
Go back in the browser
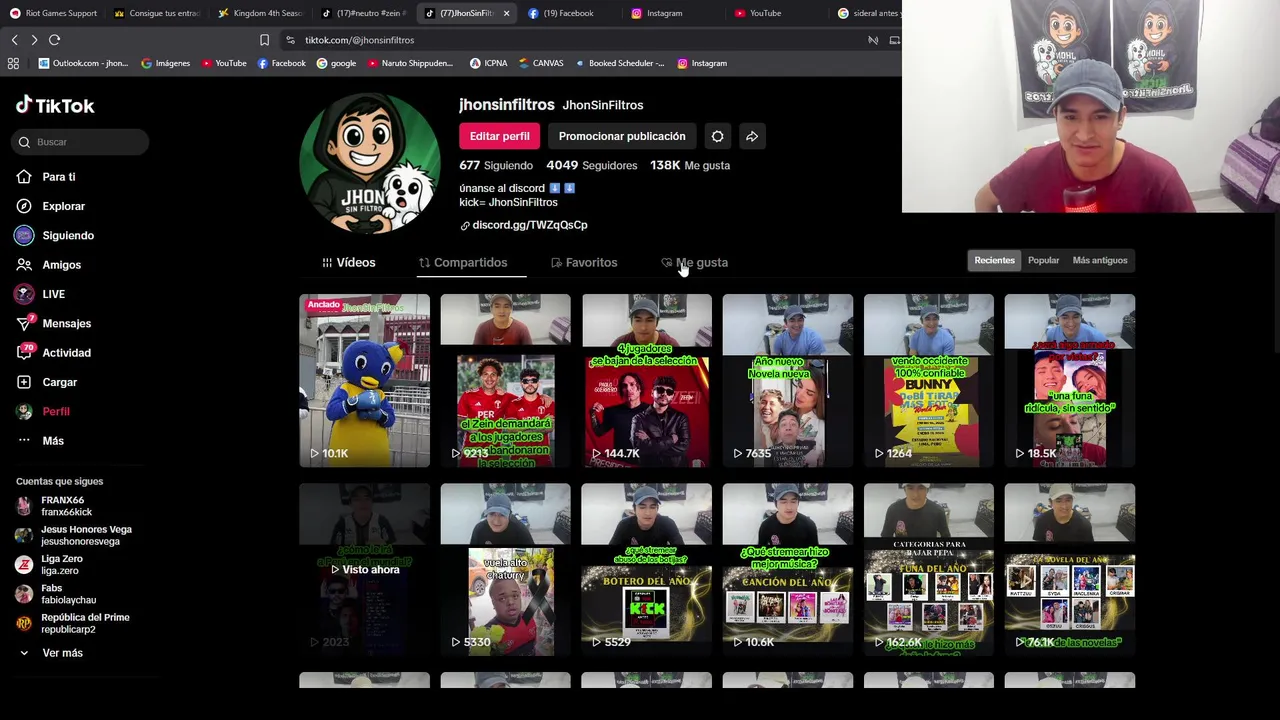click(14, 40)
